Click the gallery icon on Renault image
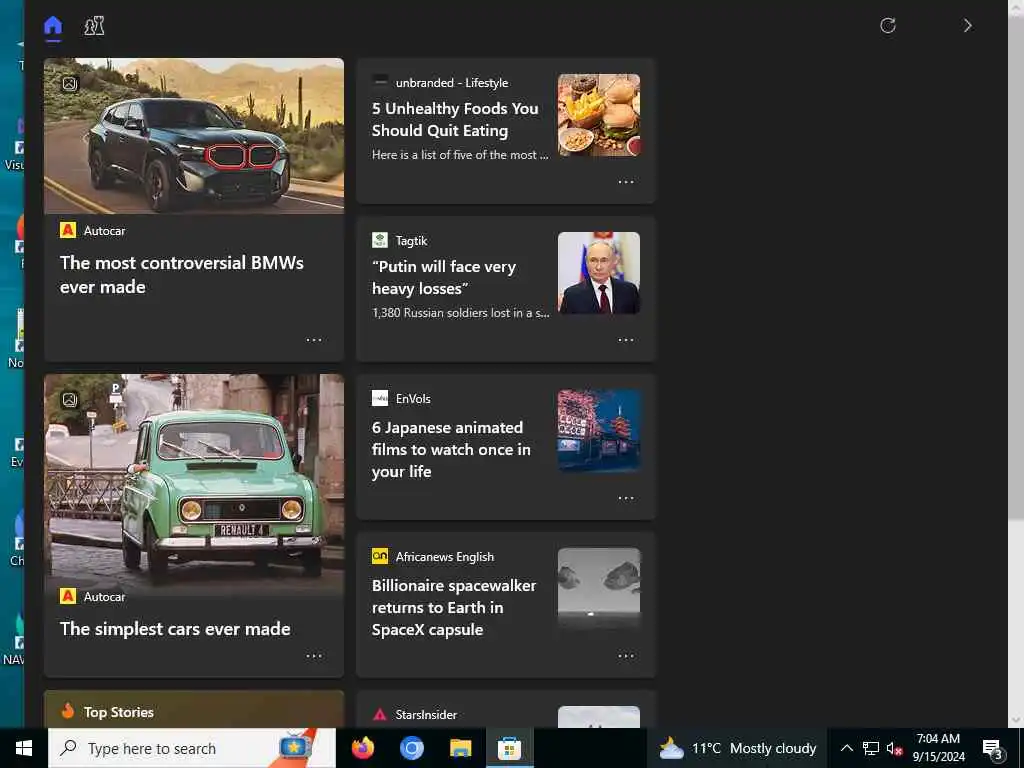The height and width of the screenshot is (768, 1024). (70, 400)
